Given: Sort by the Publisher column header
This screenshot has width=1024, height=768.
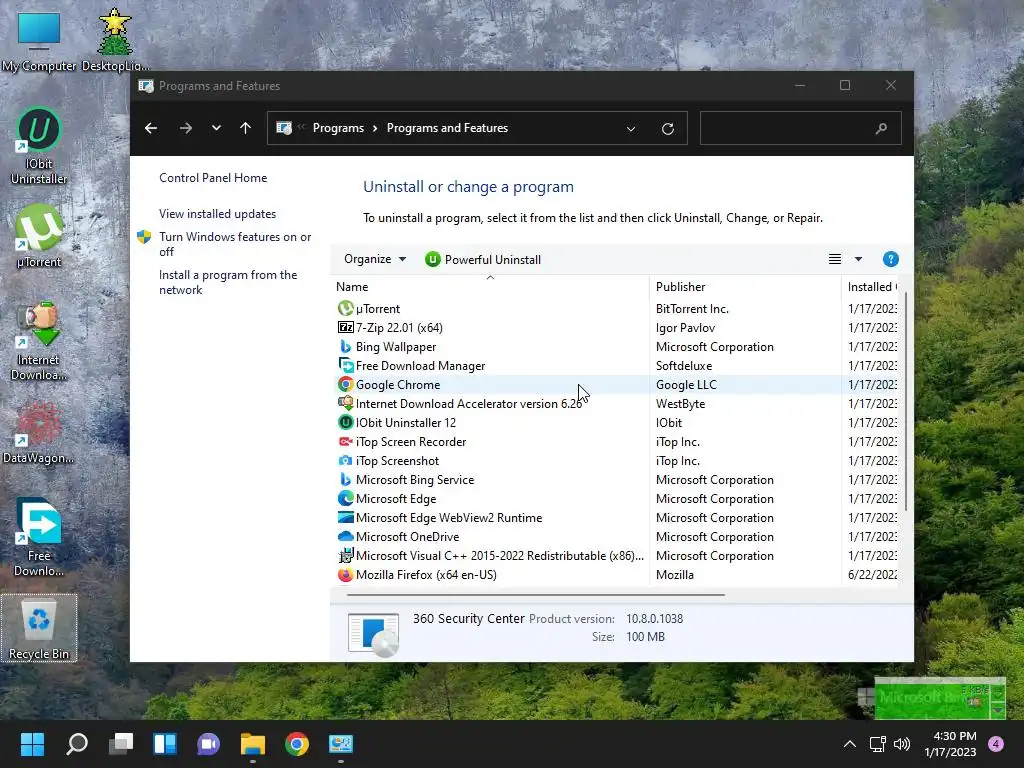Looking at the screenshot, I should click(x=745, y=287).
